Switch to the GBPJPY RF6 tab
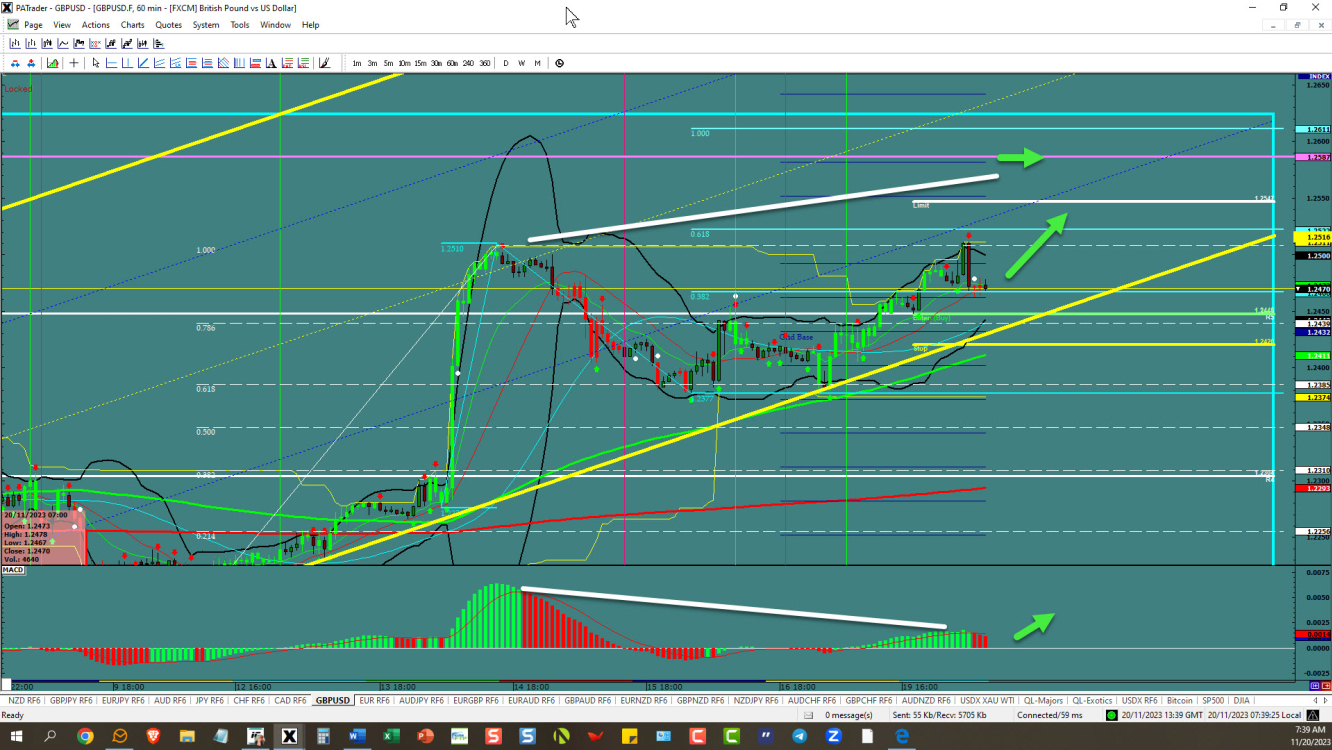 (x=71, y=700)
